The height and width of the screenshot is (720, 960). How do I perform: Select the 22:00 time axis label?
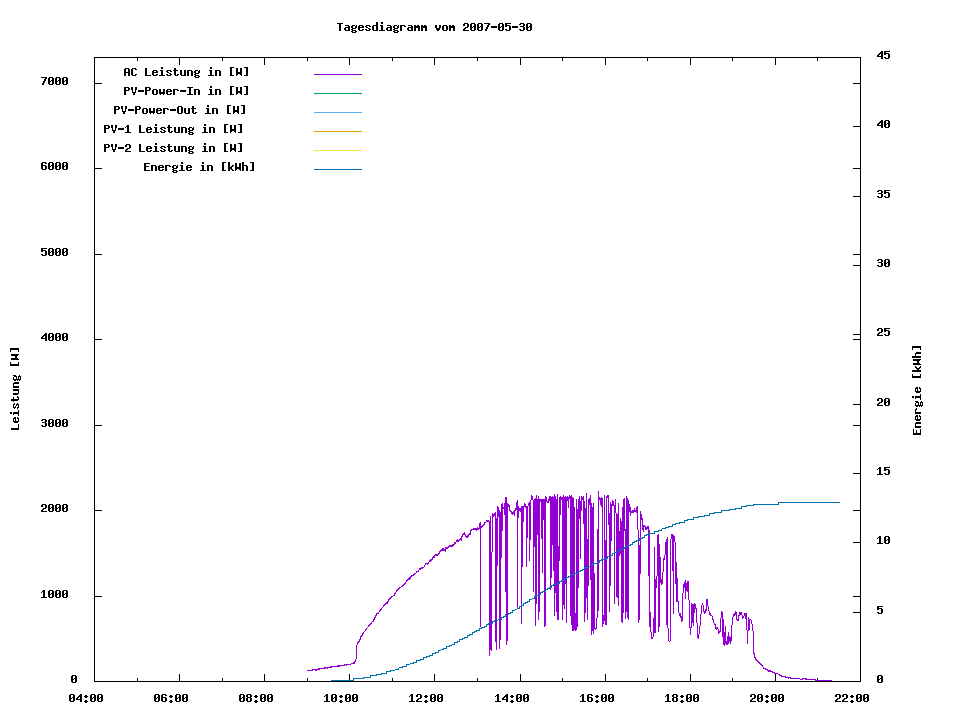click(854, 698)
